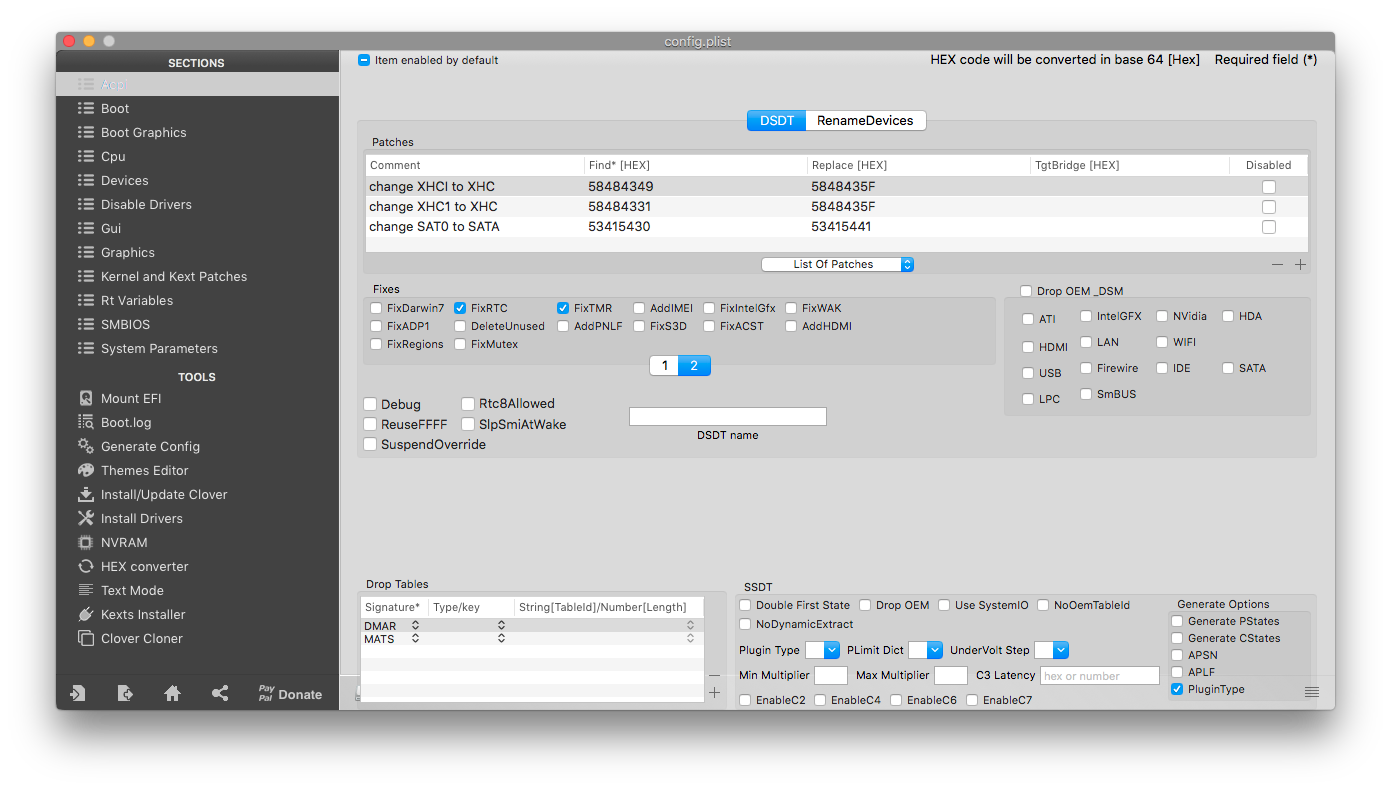This screenshot has width=1391, height=790.
Task: Open the Generate Options list menu icon
Action: click(x=1312, y=692)
